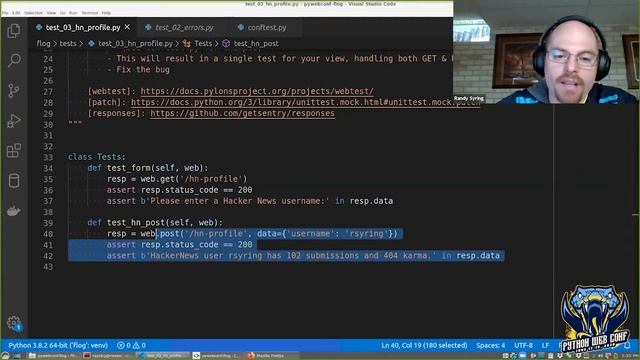This screenshot has width=640, height=360.
Task: Change file encoding via UTF-8
Action: (523, 345)
